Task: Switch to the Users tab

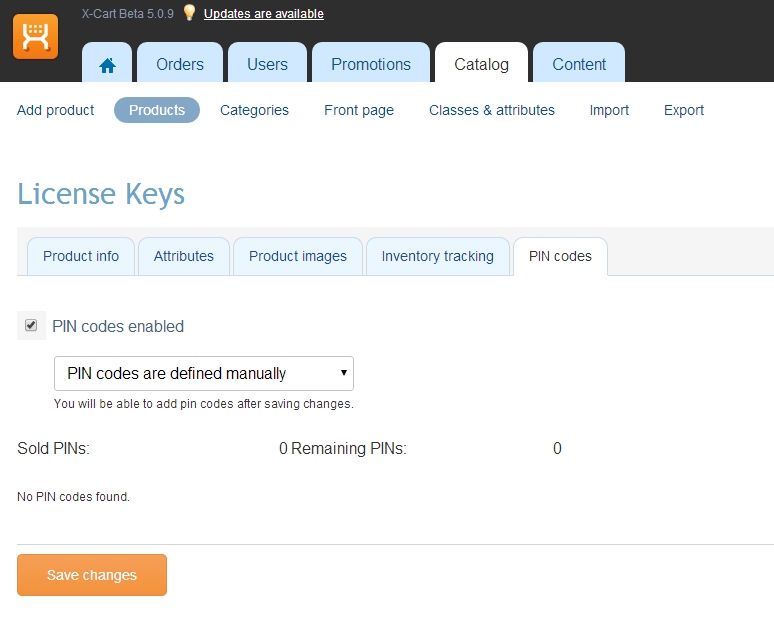Action: pyautogui.click(x=267, y=62)
